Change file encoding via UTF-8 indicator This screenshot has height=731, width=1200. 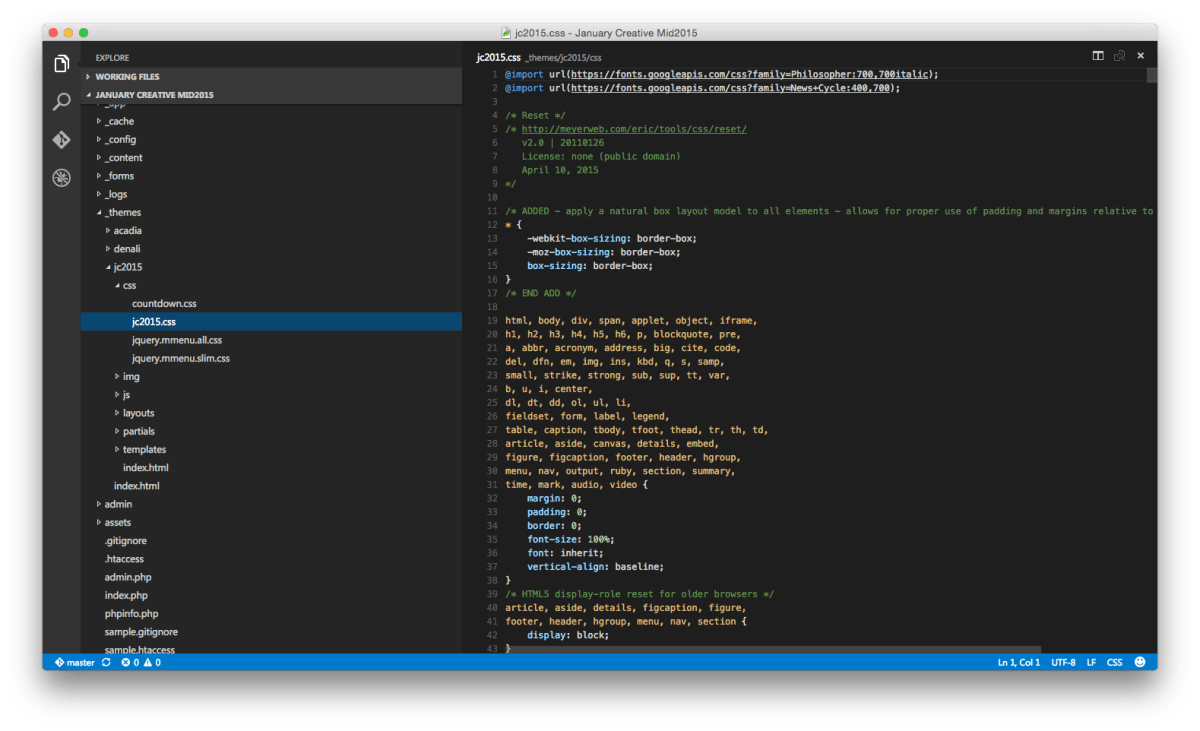point(1063,662)
